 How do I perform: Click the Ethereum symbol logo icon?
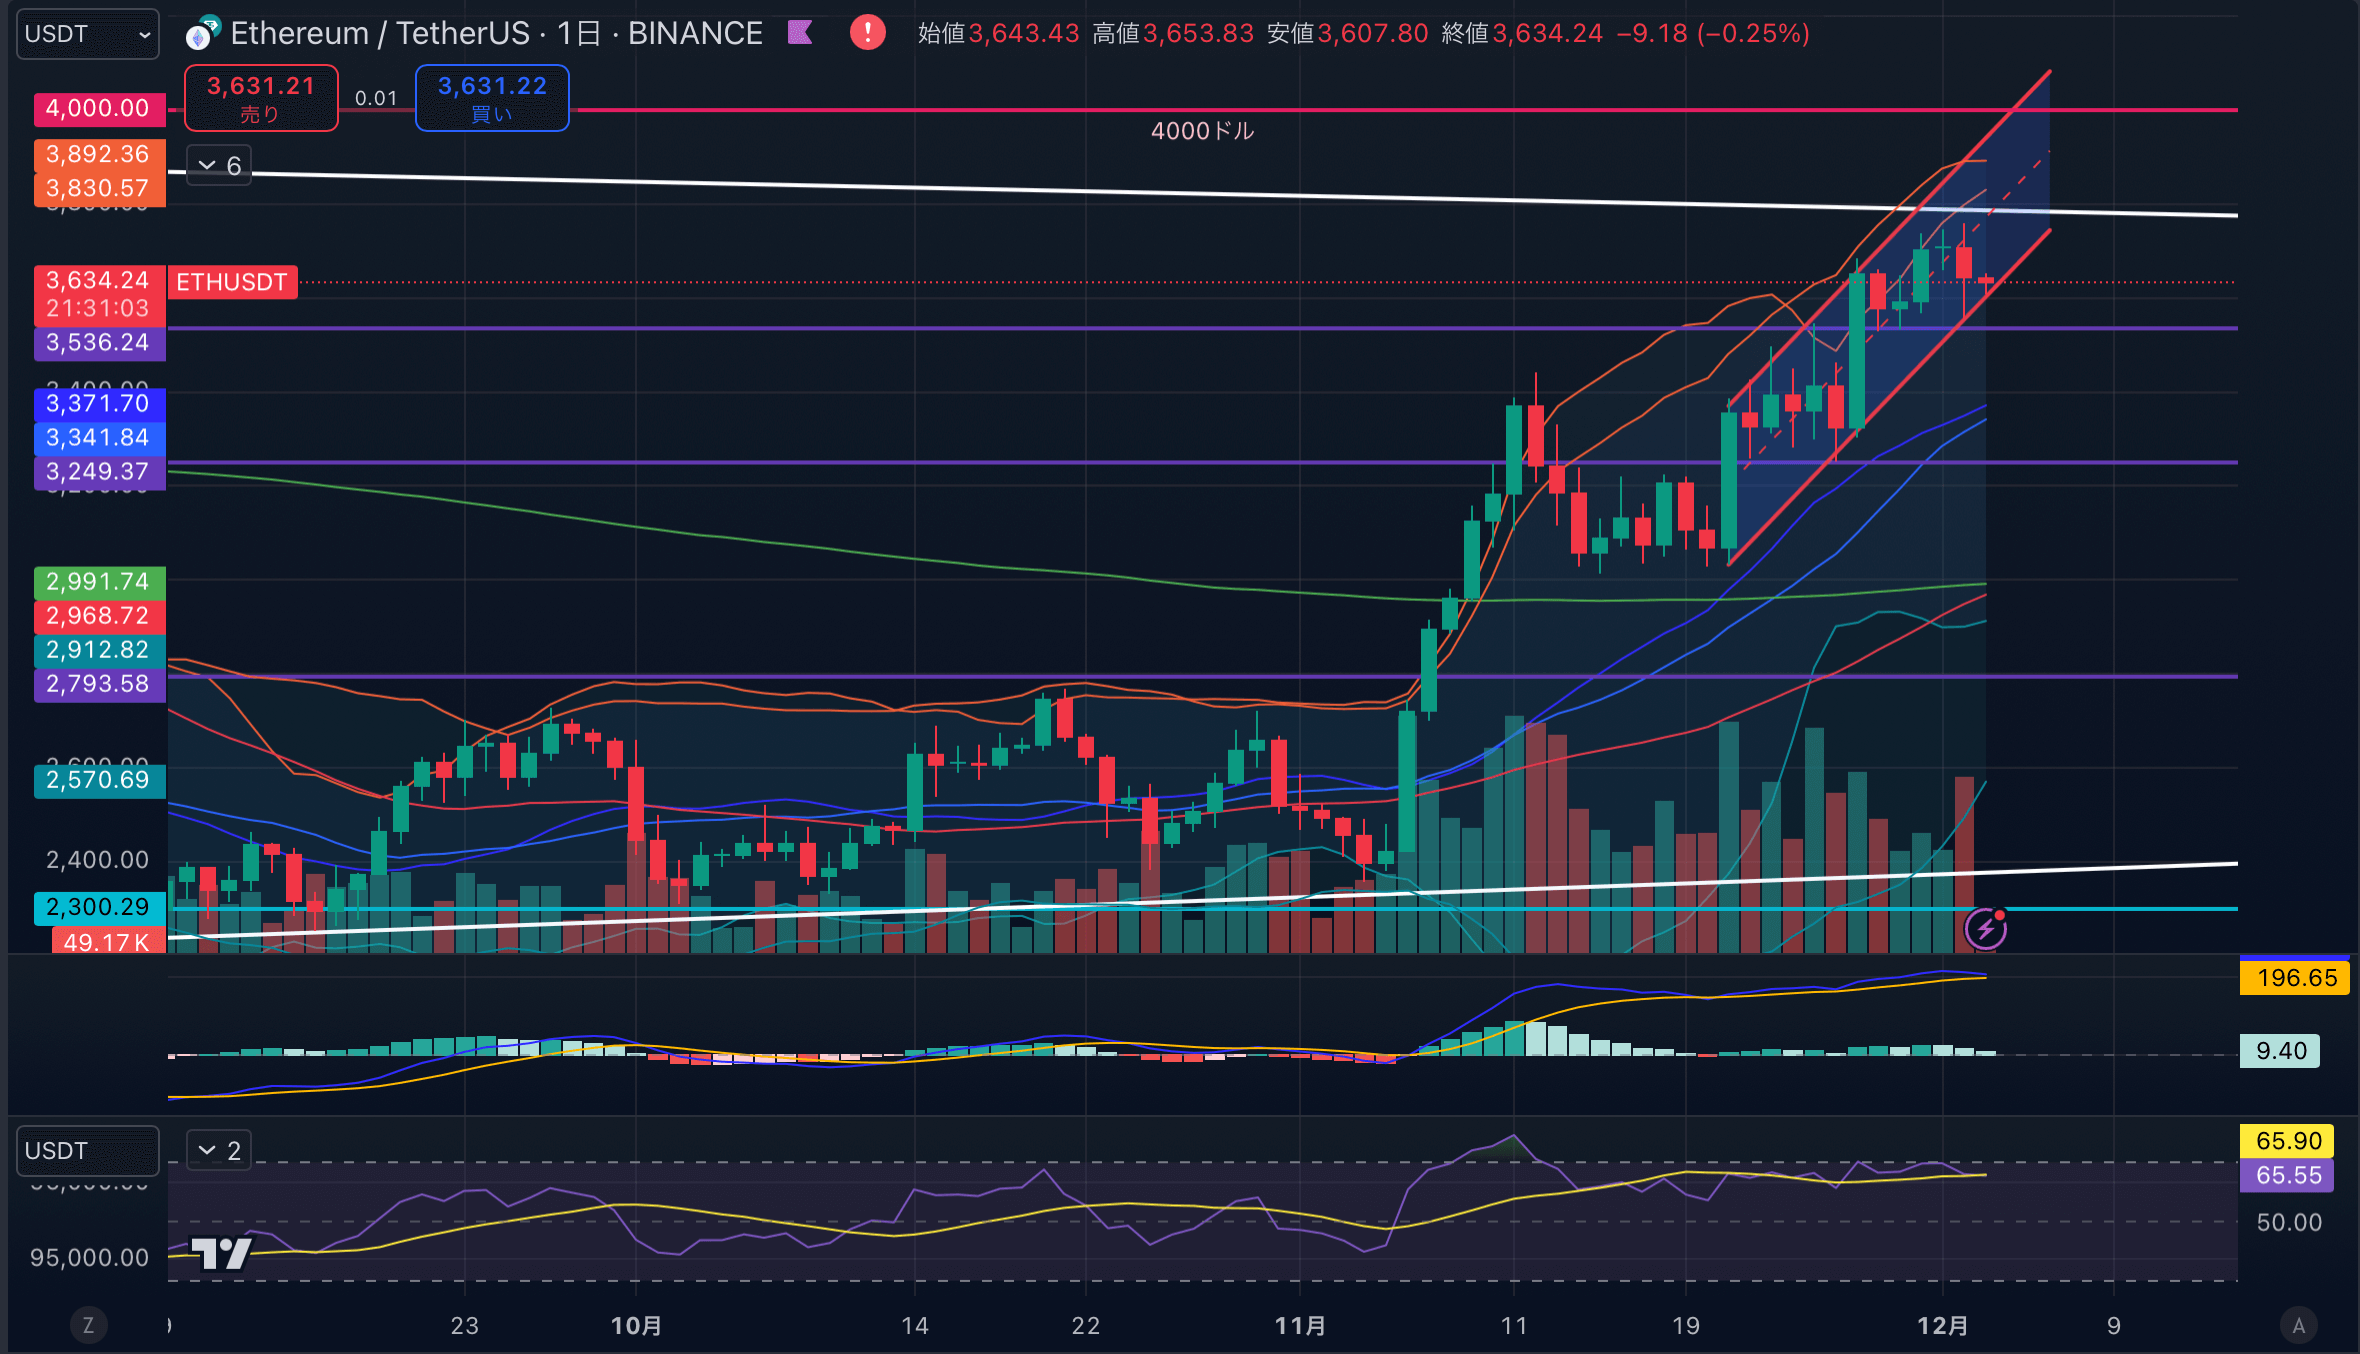pos(203,34)
